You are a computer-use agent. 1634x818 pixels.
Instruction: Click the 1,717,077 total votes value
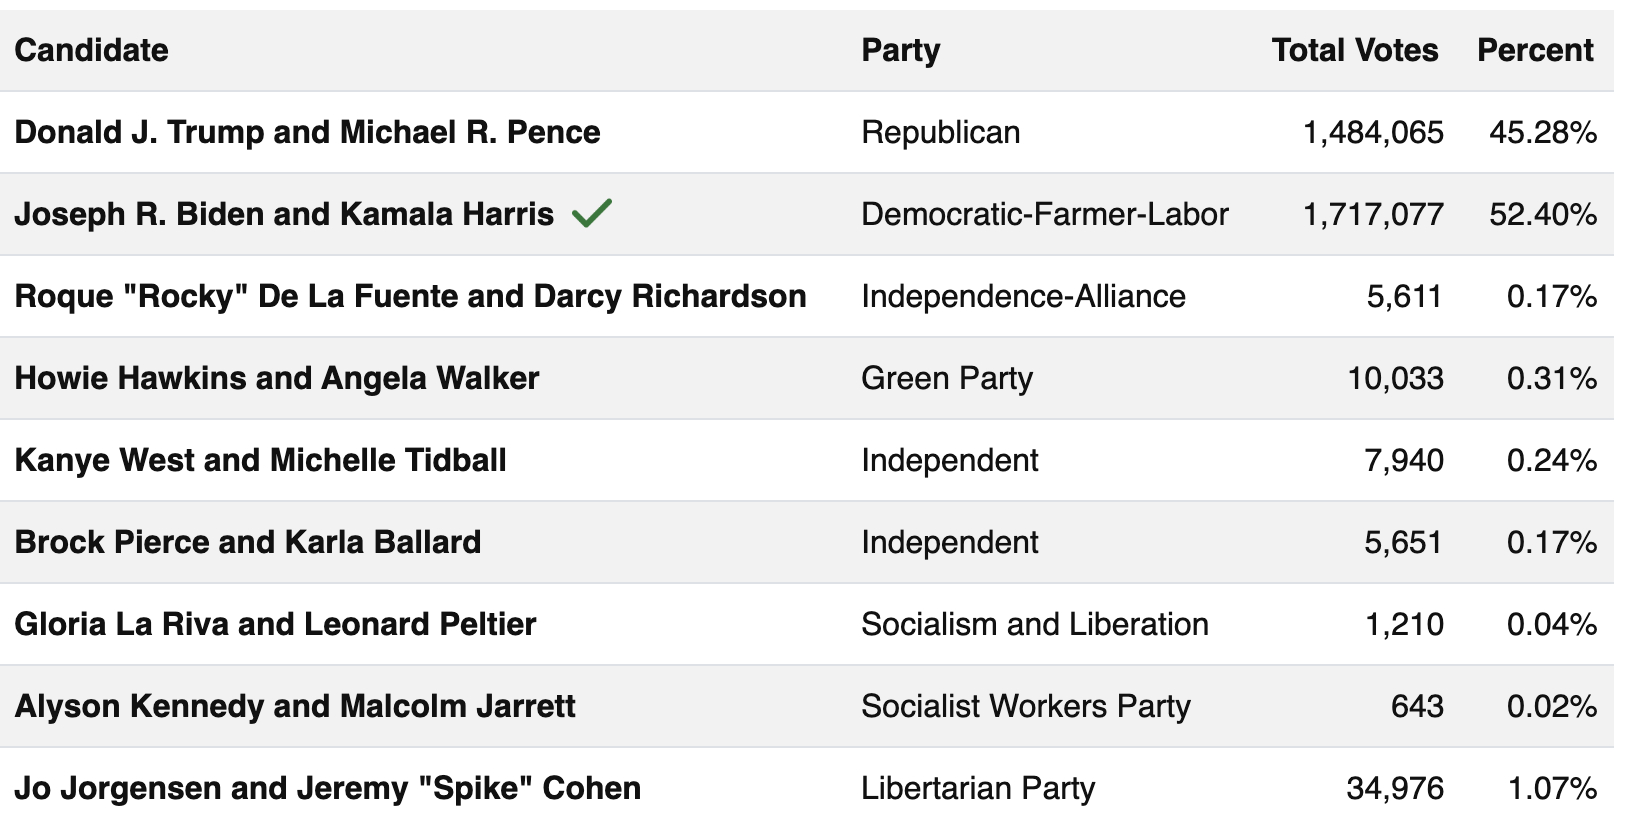[x=1373, y=214]
